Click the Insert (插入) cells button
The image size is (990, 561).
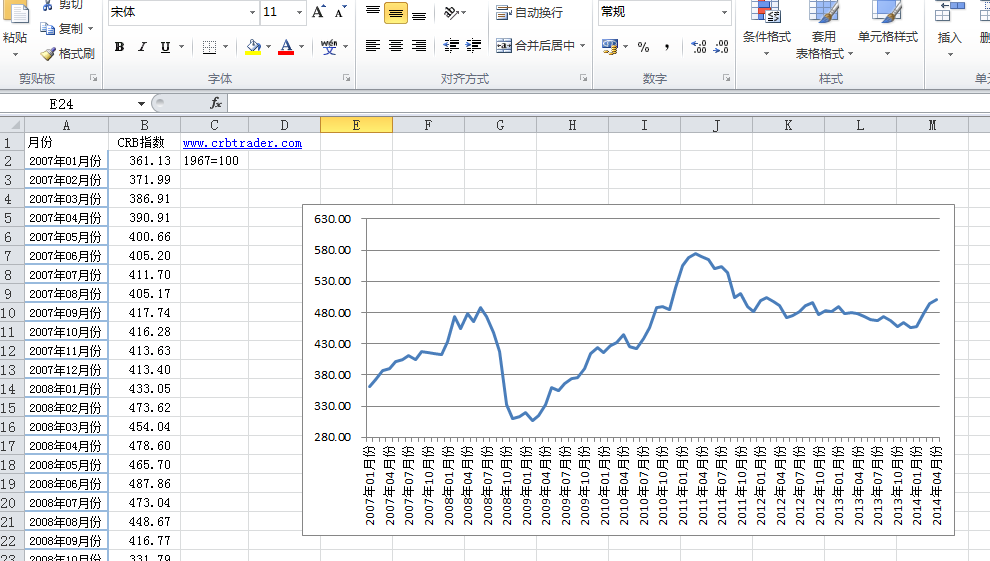[x=950, y=30]
